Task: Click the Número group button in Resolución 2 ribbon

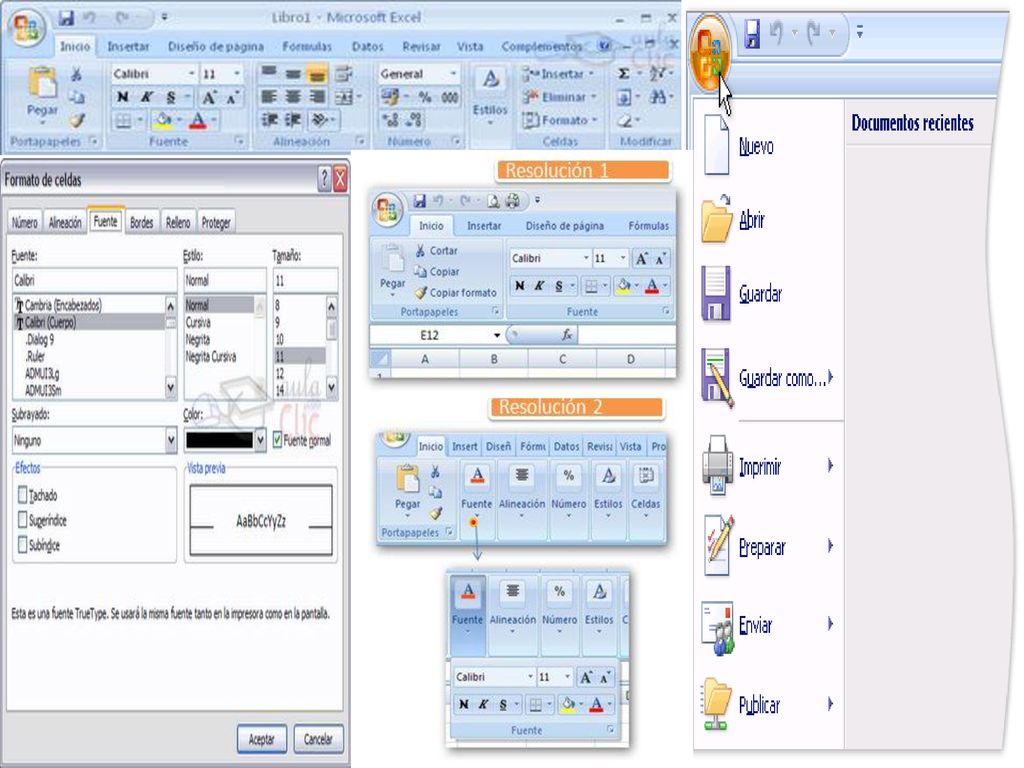Action: (568, 493)
